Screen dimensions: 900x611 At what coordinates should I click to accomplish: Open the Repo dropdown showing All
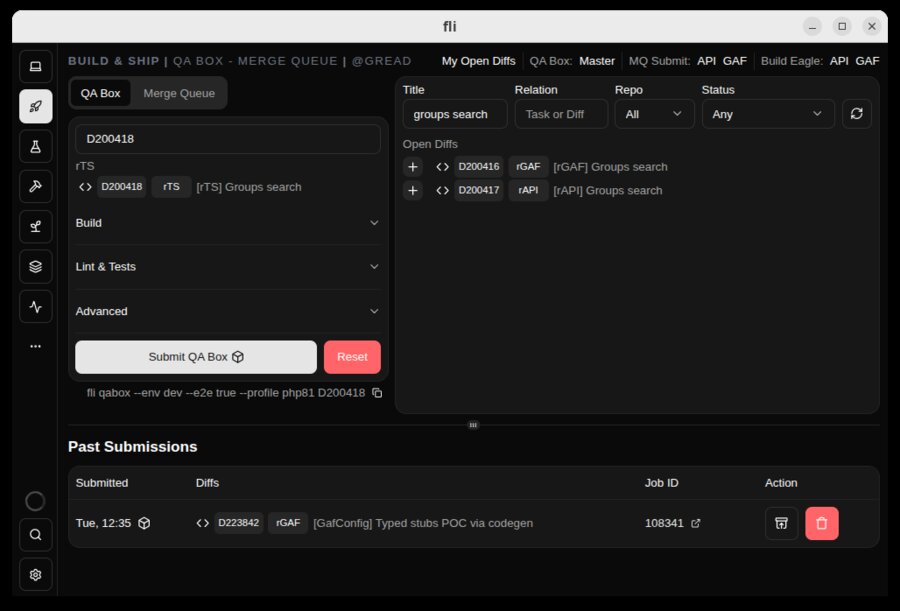[654, 114]
